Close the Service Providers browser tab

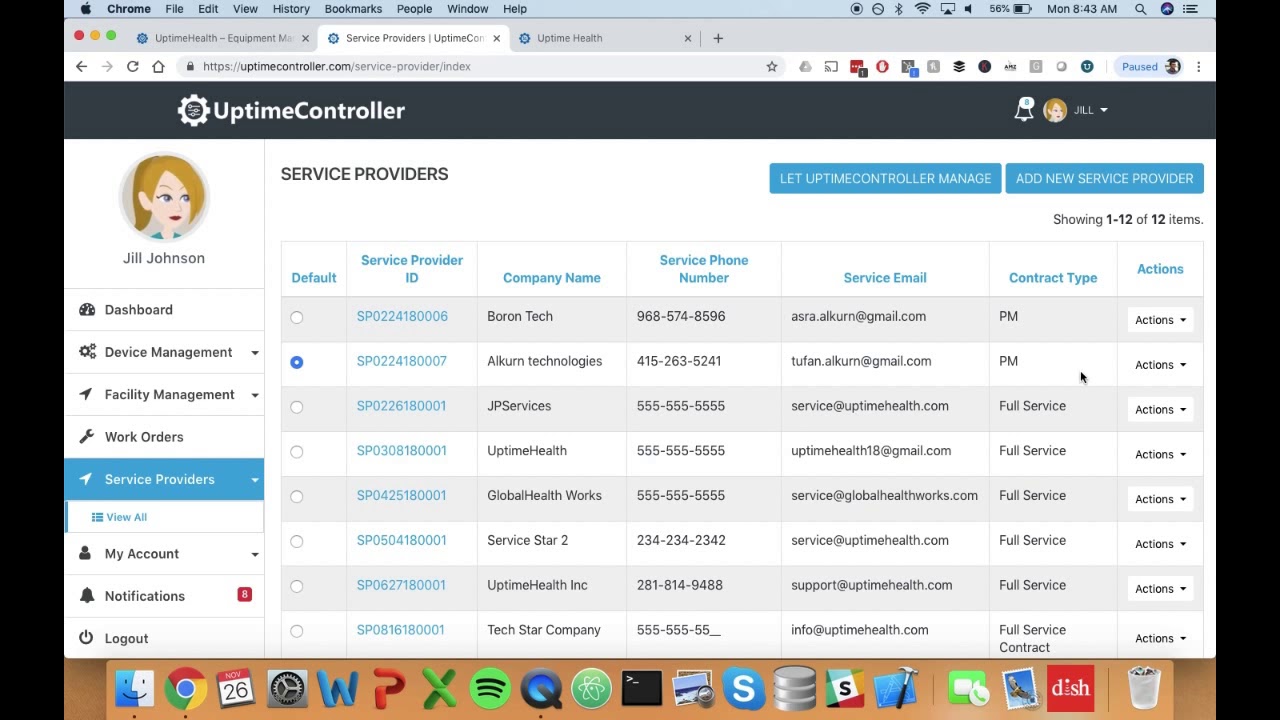(496, 38)
